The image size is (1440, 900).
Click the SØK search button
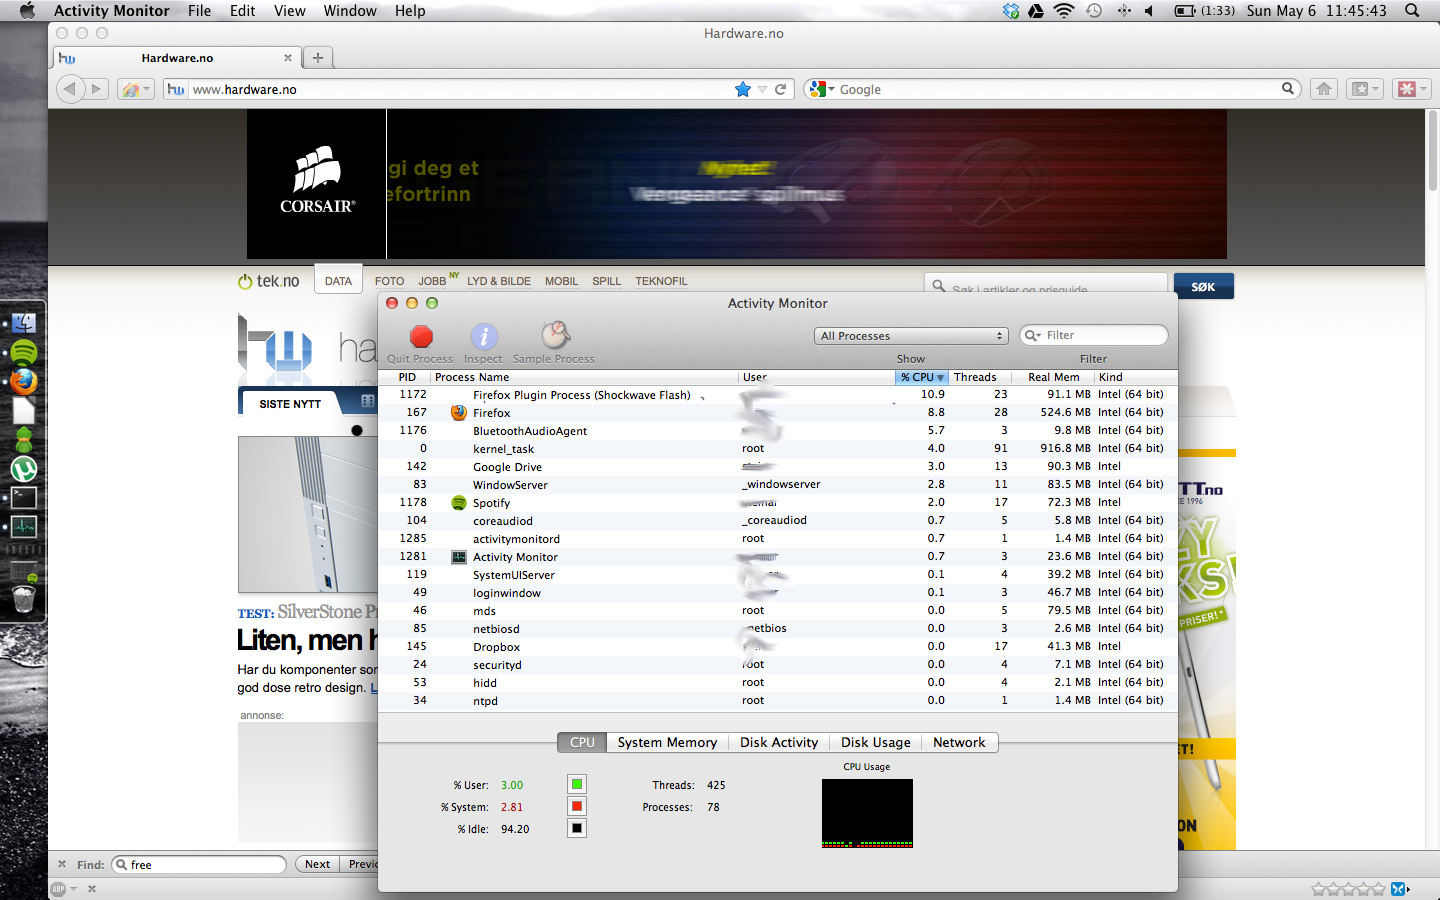coord(1203,286)
